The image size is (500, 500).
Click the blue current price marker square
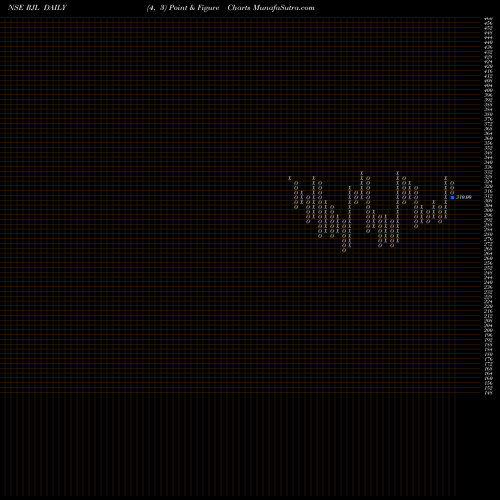click(x=452, y=197)
